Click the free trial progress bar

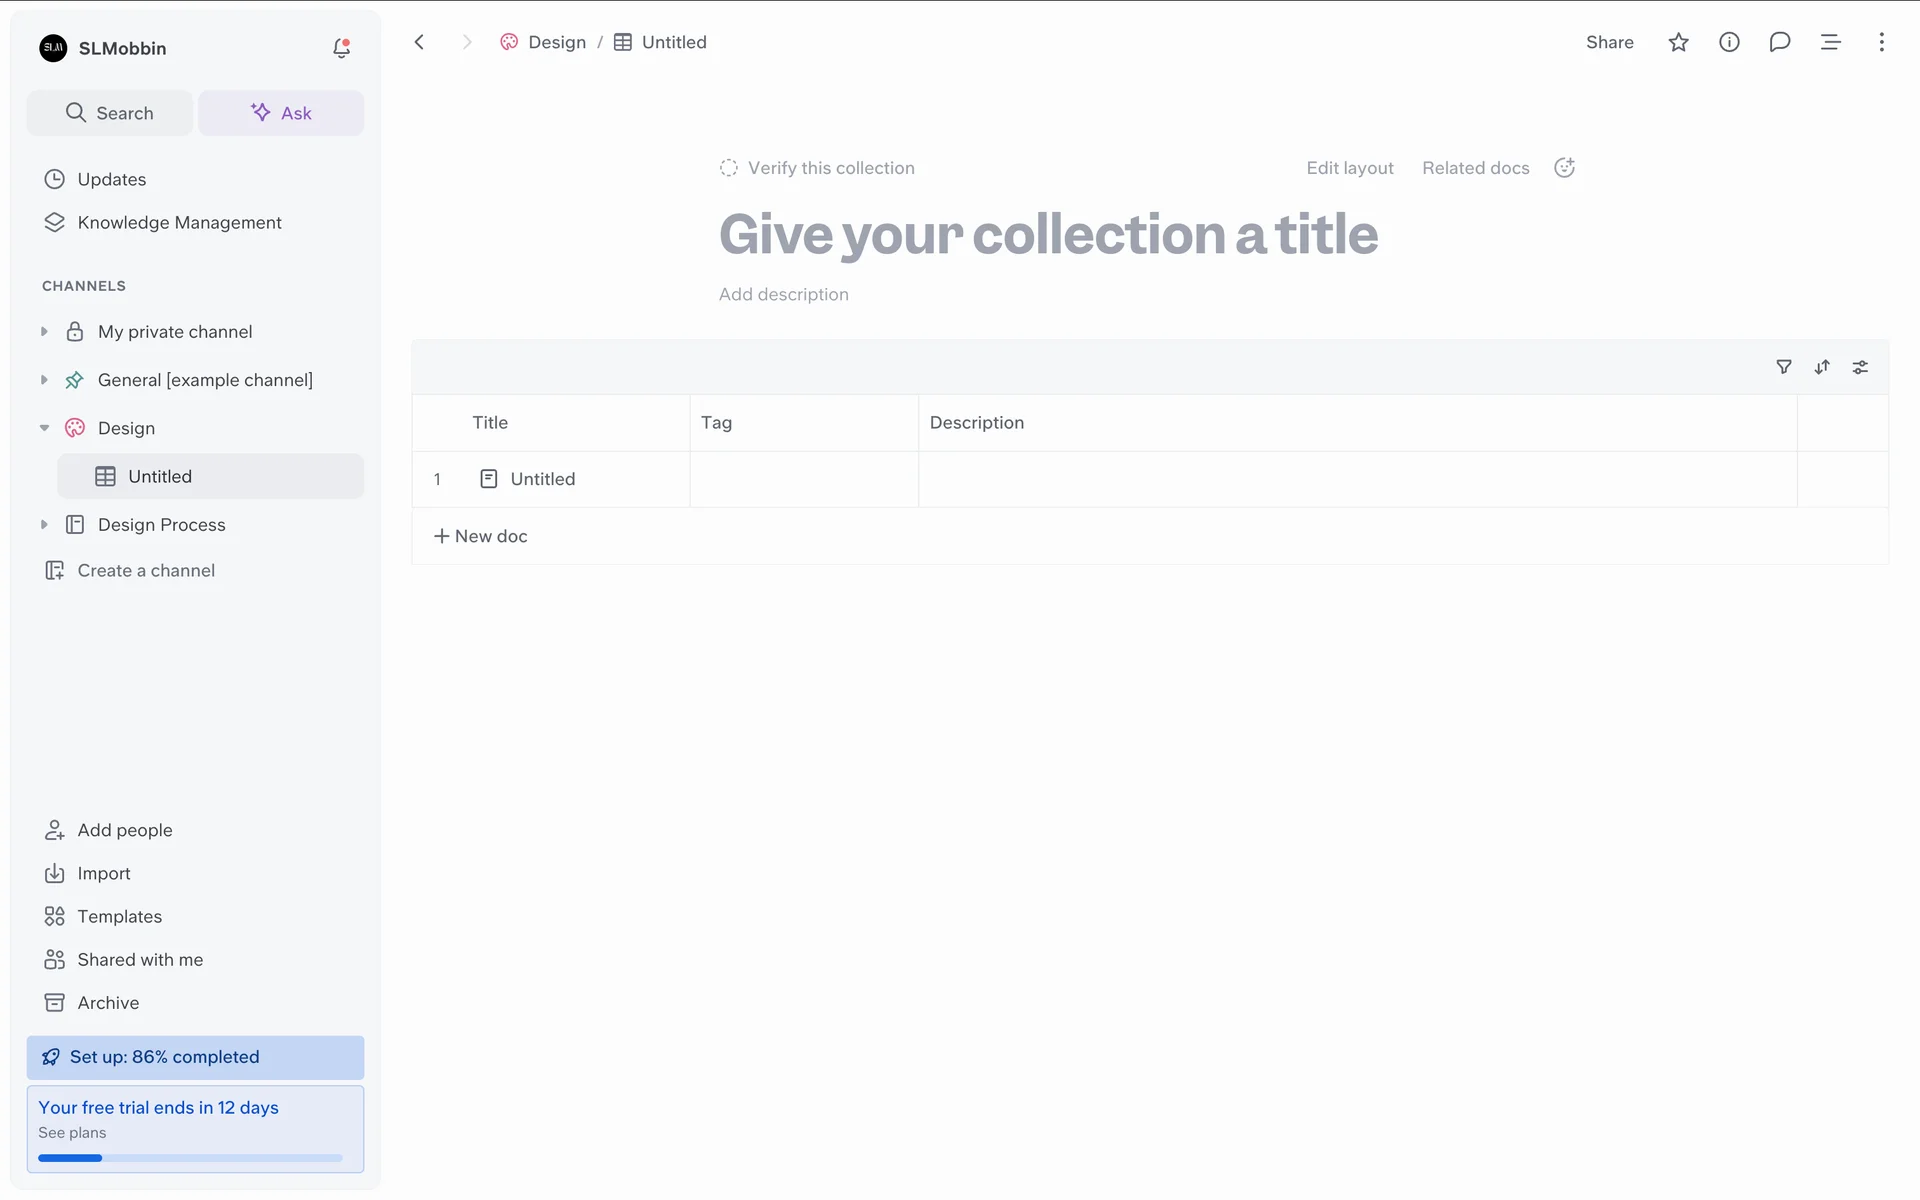point(190,1158)
